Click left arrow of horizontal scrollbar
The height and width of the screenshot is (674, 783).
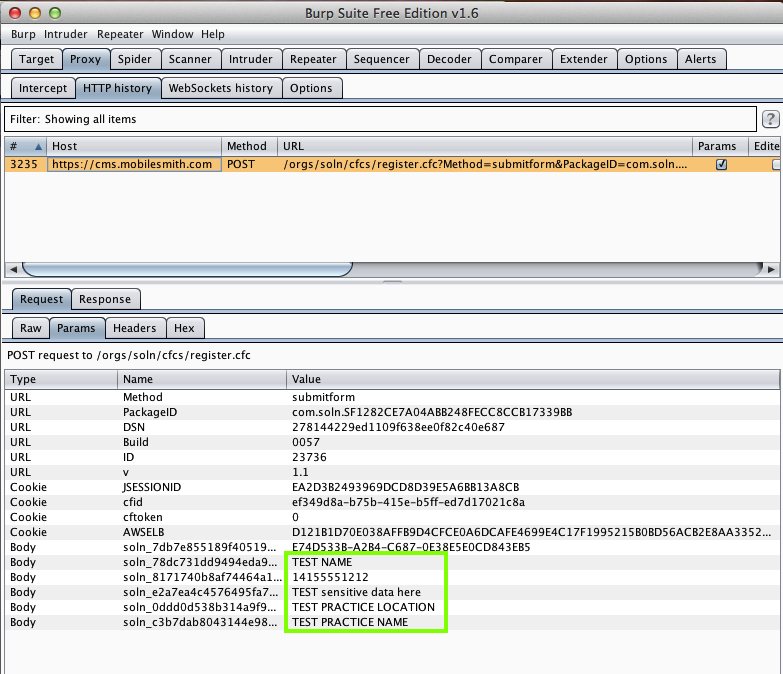13,270
